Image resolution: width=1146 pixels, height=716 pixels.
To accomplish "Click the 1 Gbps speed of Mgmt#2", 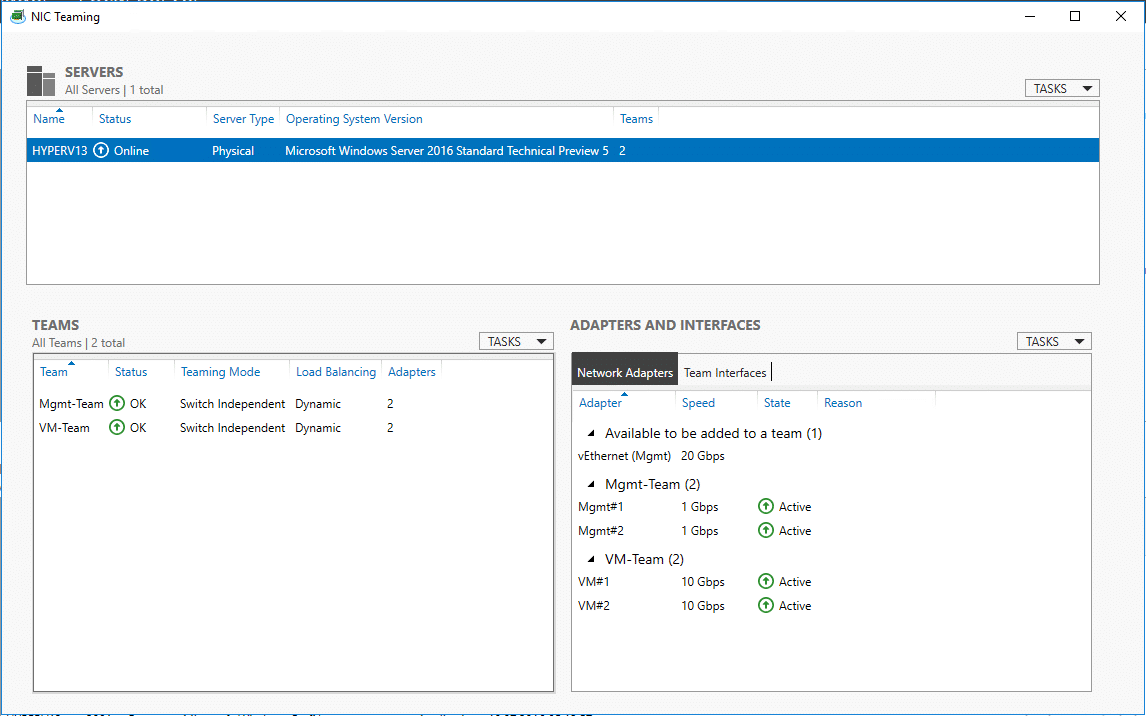I will pyautogui.click(x=700, y=530).
